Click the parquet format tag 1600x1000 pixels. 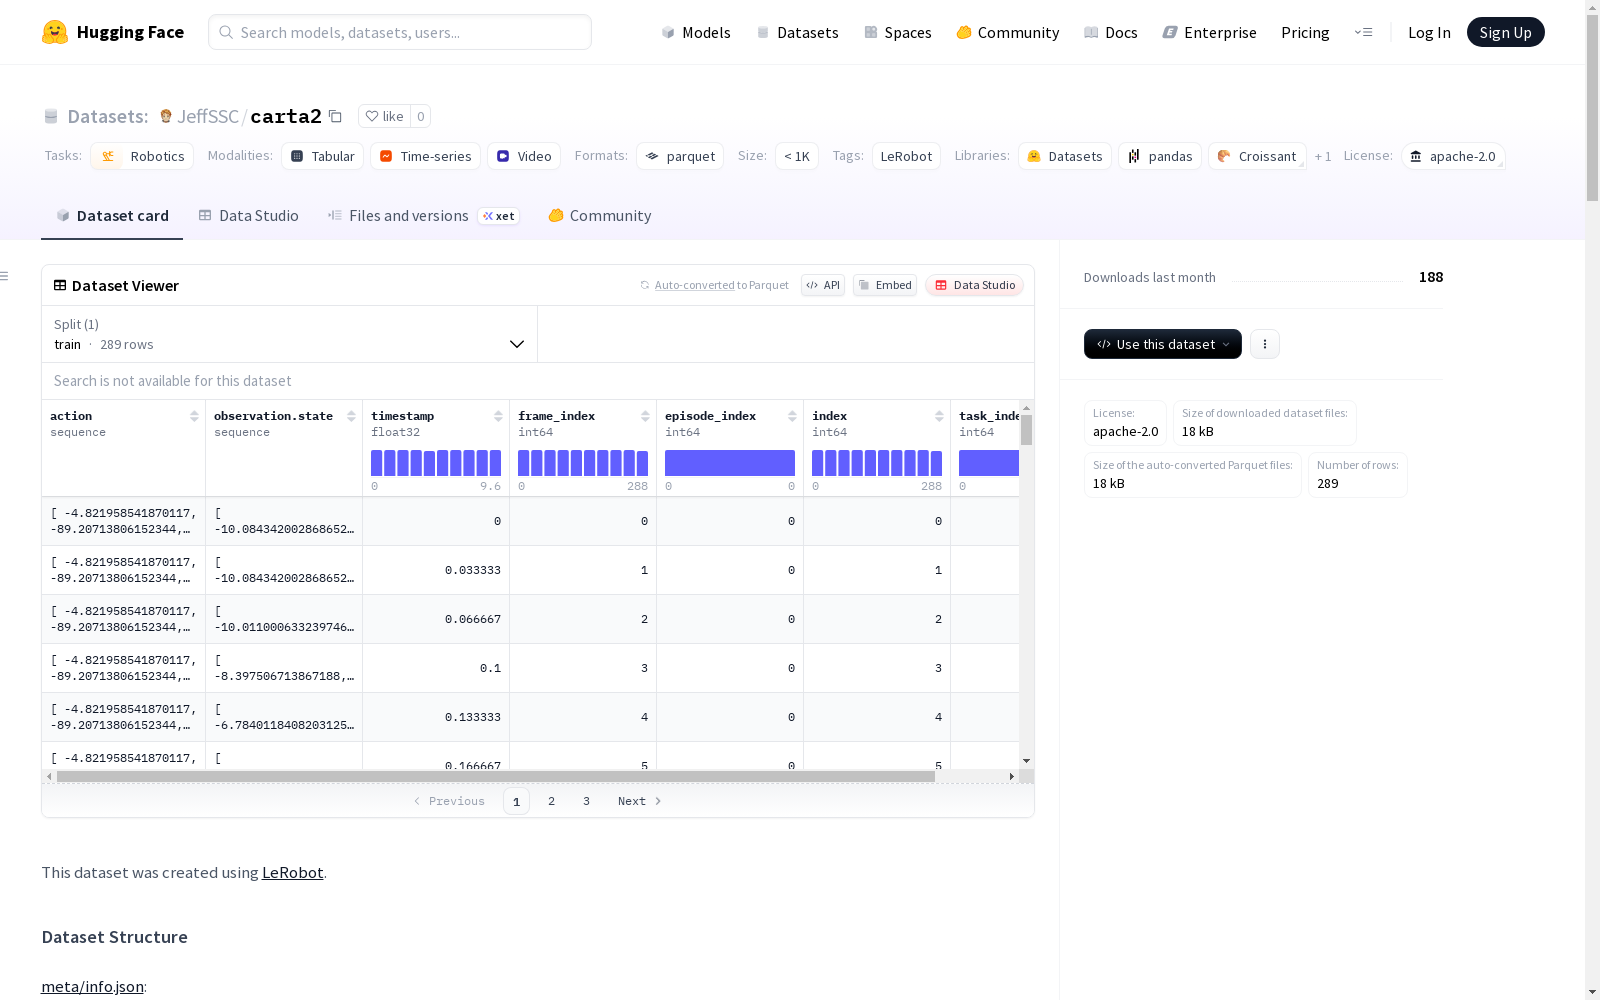(680, 156)
